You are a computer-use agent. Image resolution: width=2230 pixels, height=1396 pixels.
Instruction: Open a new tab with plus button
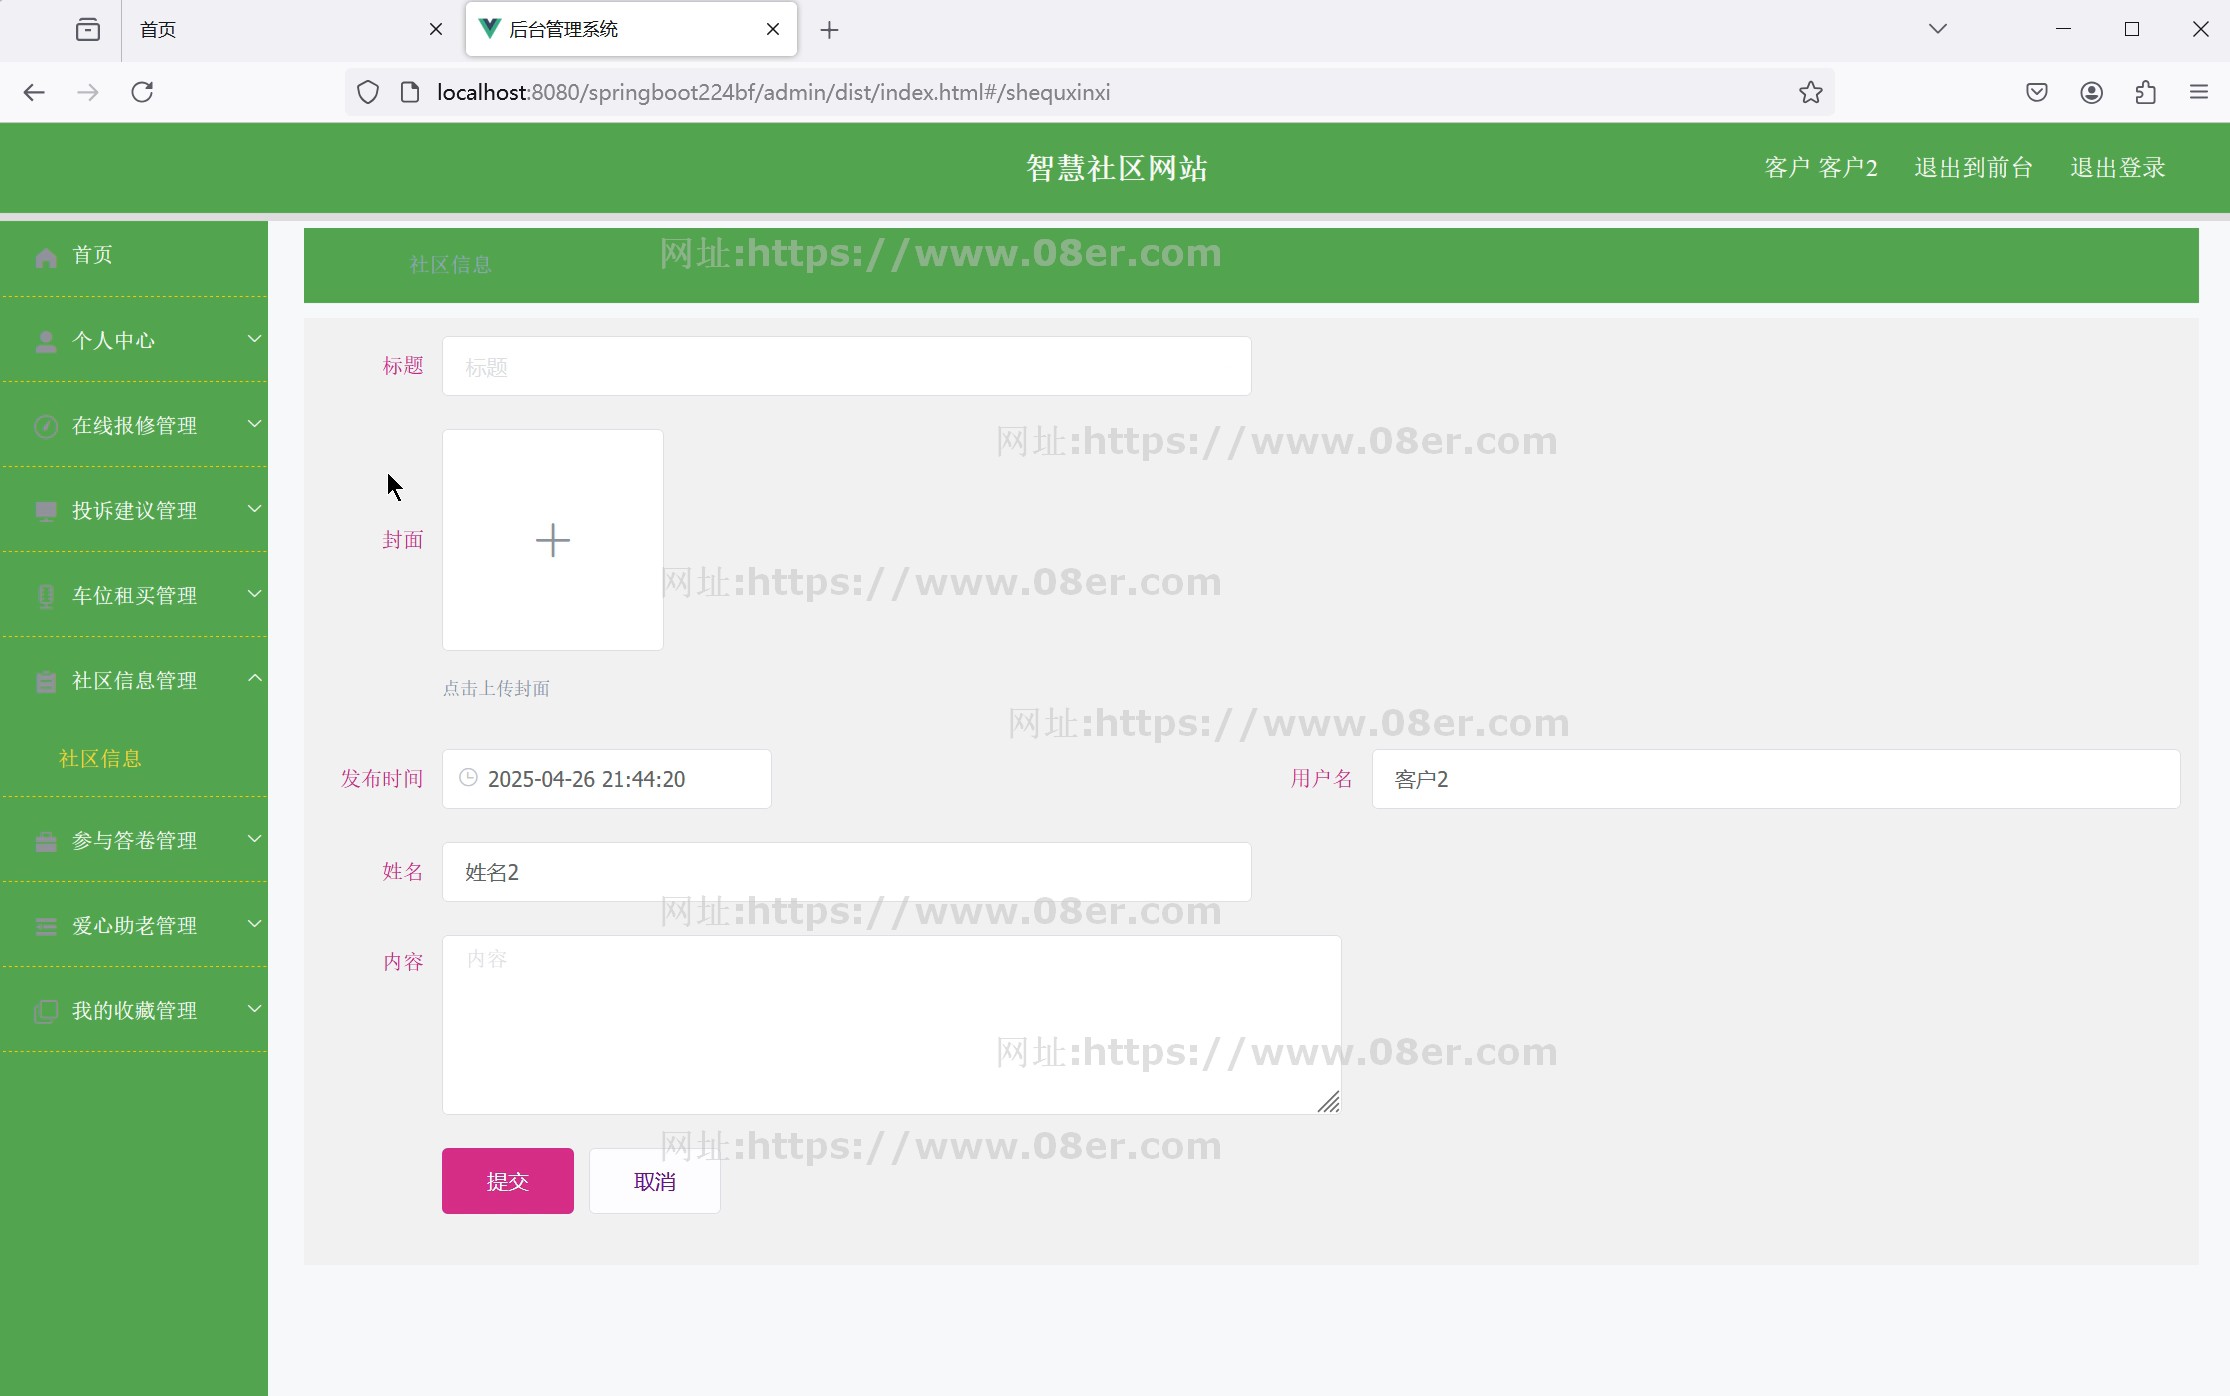pyautogui.click(x=829, y=30)
